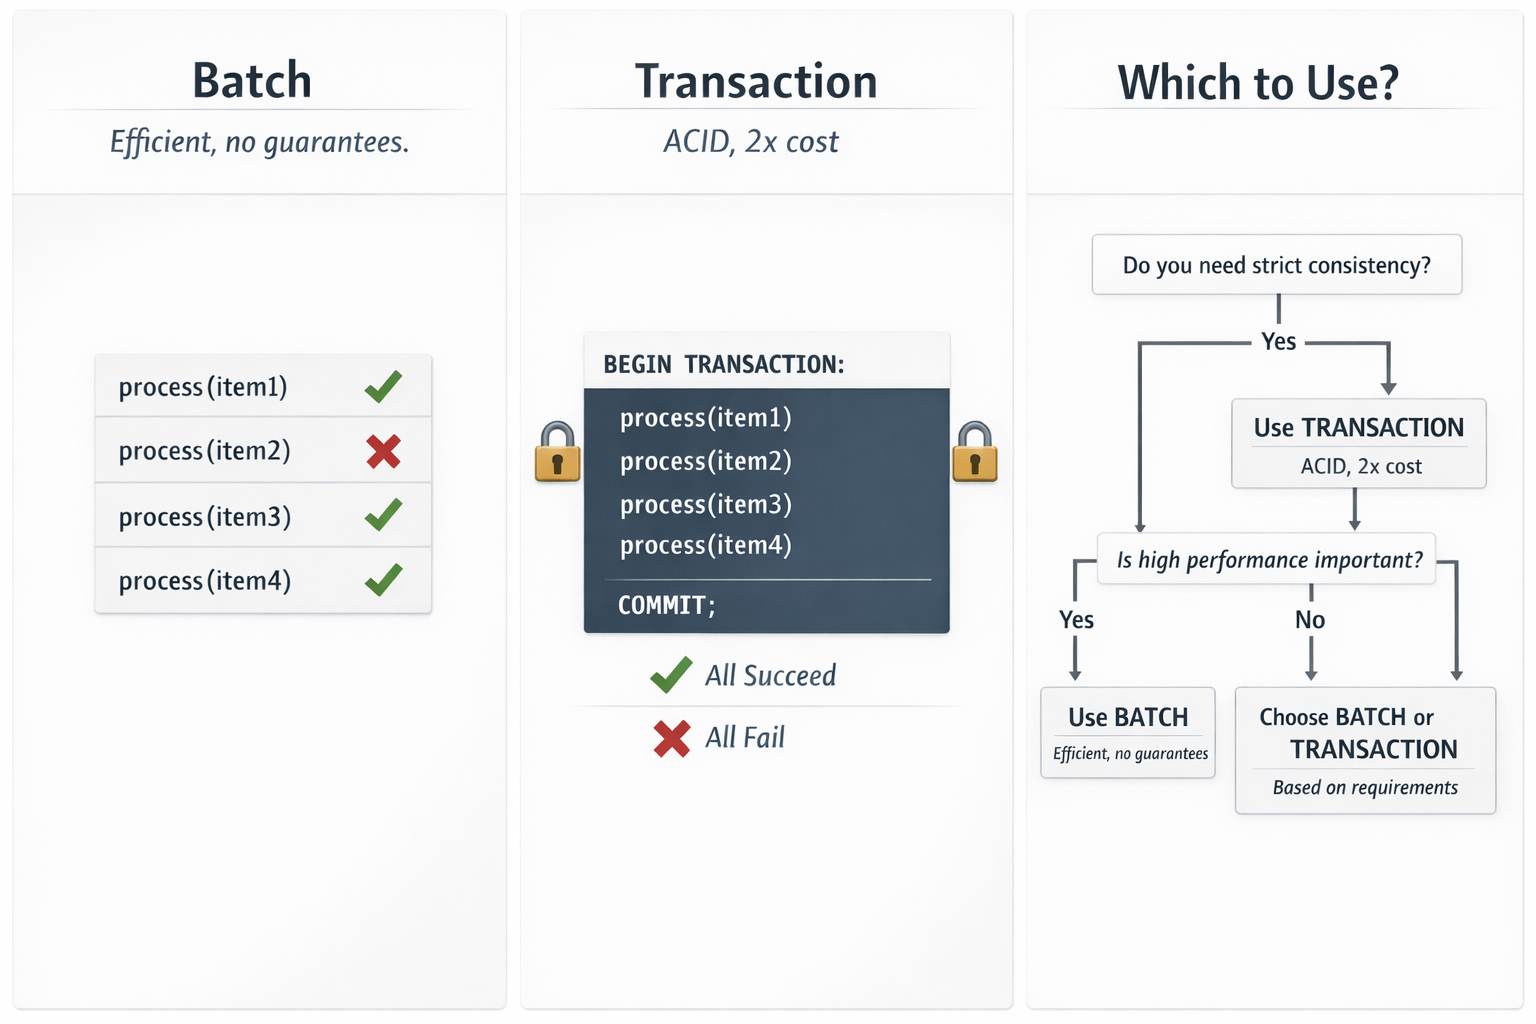Click the green checkmark by All Succeed
The image size is (1536, 1024).
(671, 676)
